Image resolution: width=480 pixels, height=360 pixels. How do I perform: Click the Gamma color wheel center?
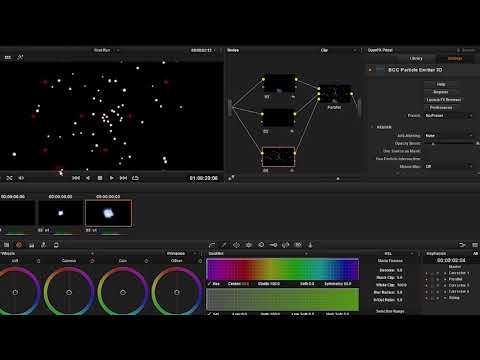click(69, 292)
